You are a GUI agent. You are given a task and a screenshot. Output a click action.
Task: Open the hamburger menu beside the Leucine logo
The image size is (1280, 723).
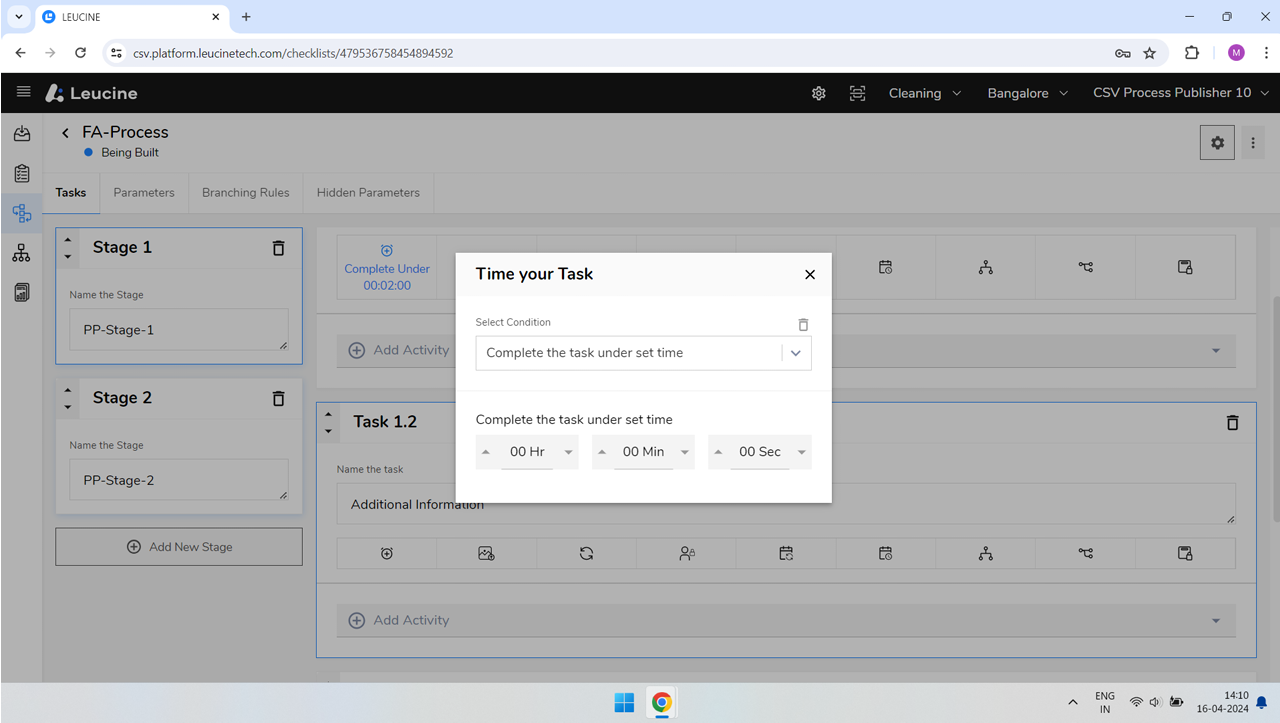(24, 92)
